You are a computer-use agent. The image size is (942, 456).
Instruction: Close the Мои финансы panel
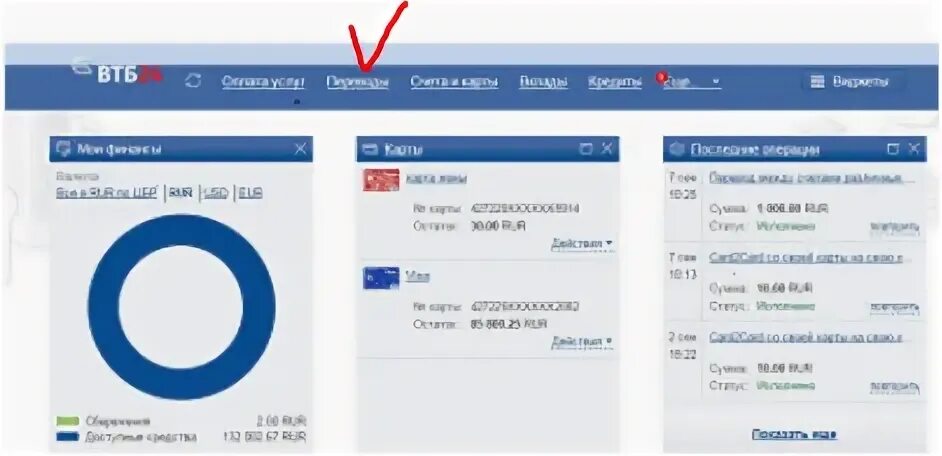(300, 148)
